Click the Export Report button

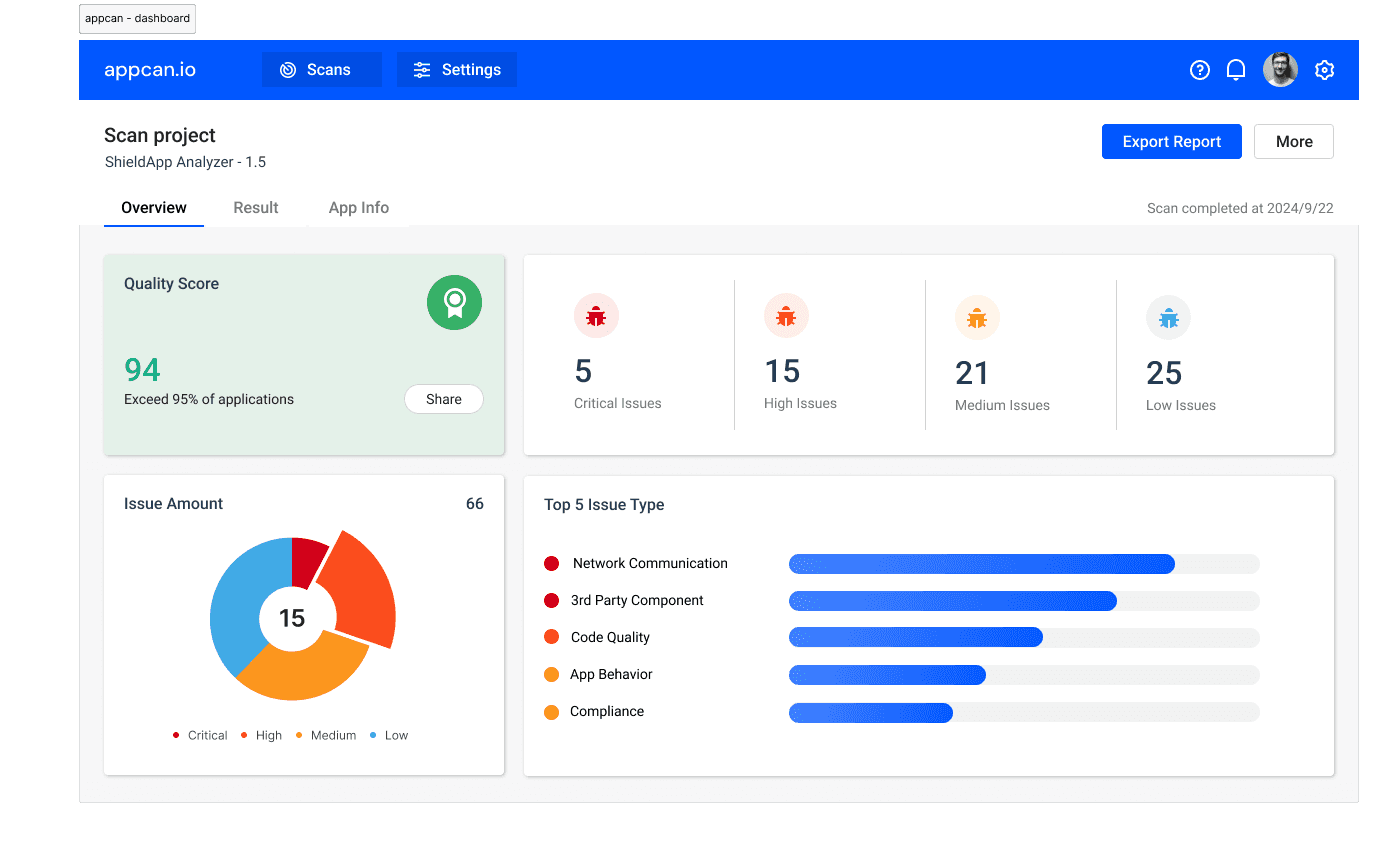pos(1172,142)
